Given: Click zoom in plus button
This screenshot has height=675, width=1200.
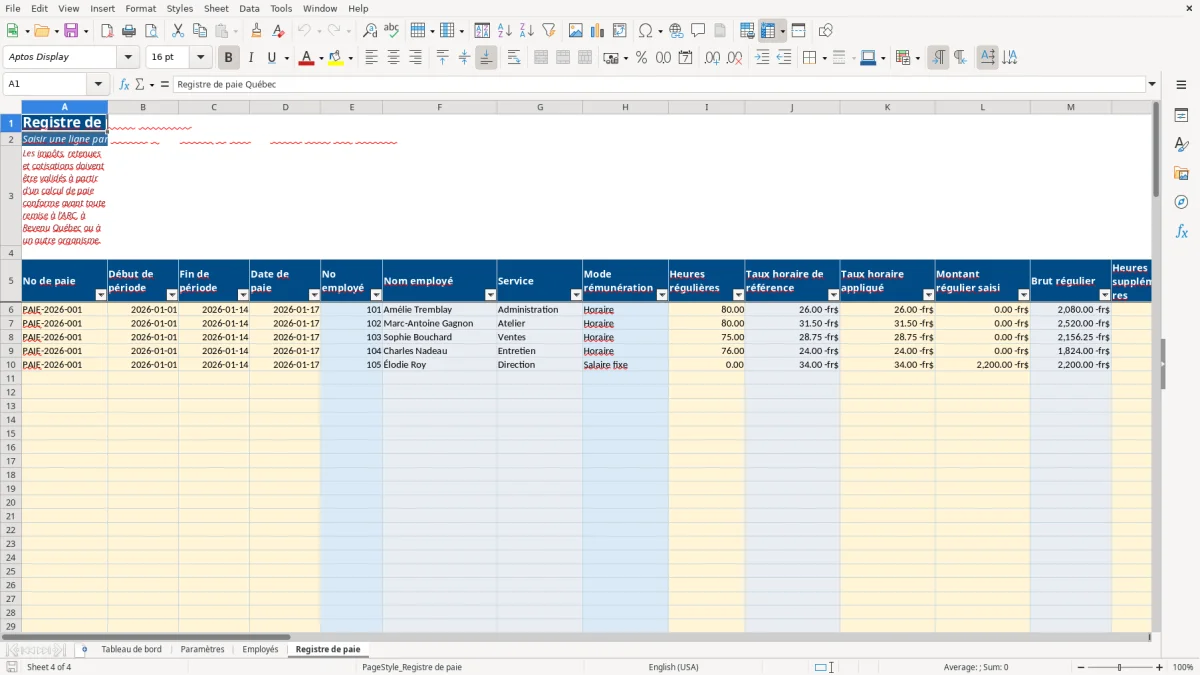Looking at the screenshot, I should pyautogui.click(x=1160, y=667).
